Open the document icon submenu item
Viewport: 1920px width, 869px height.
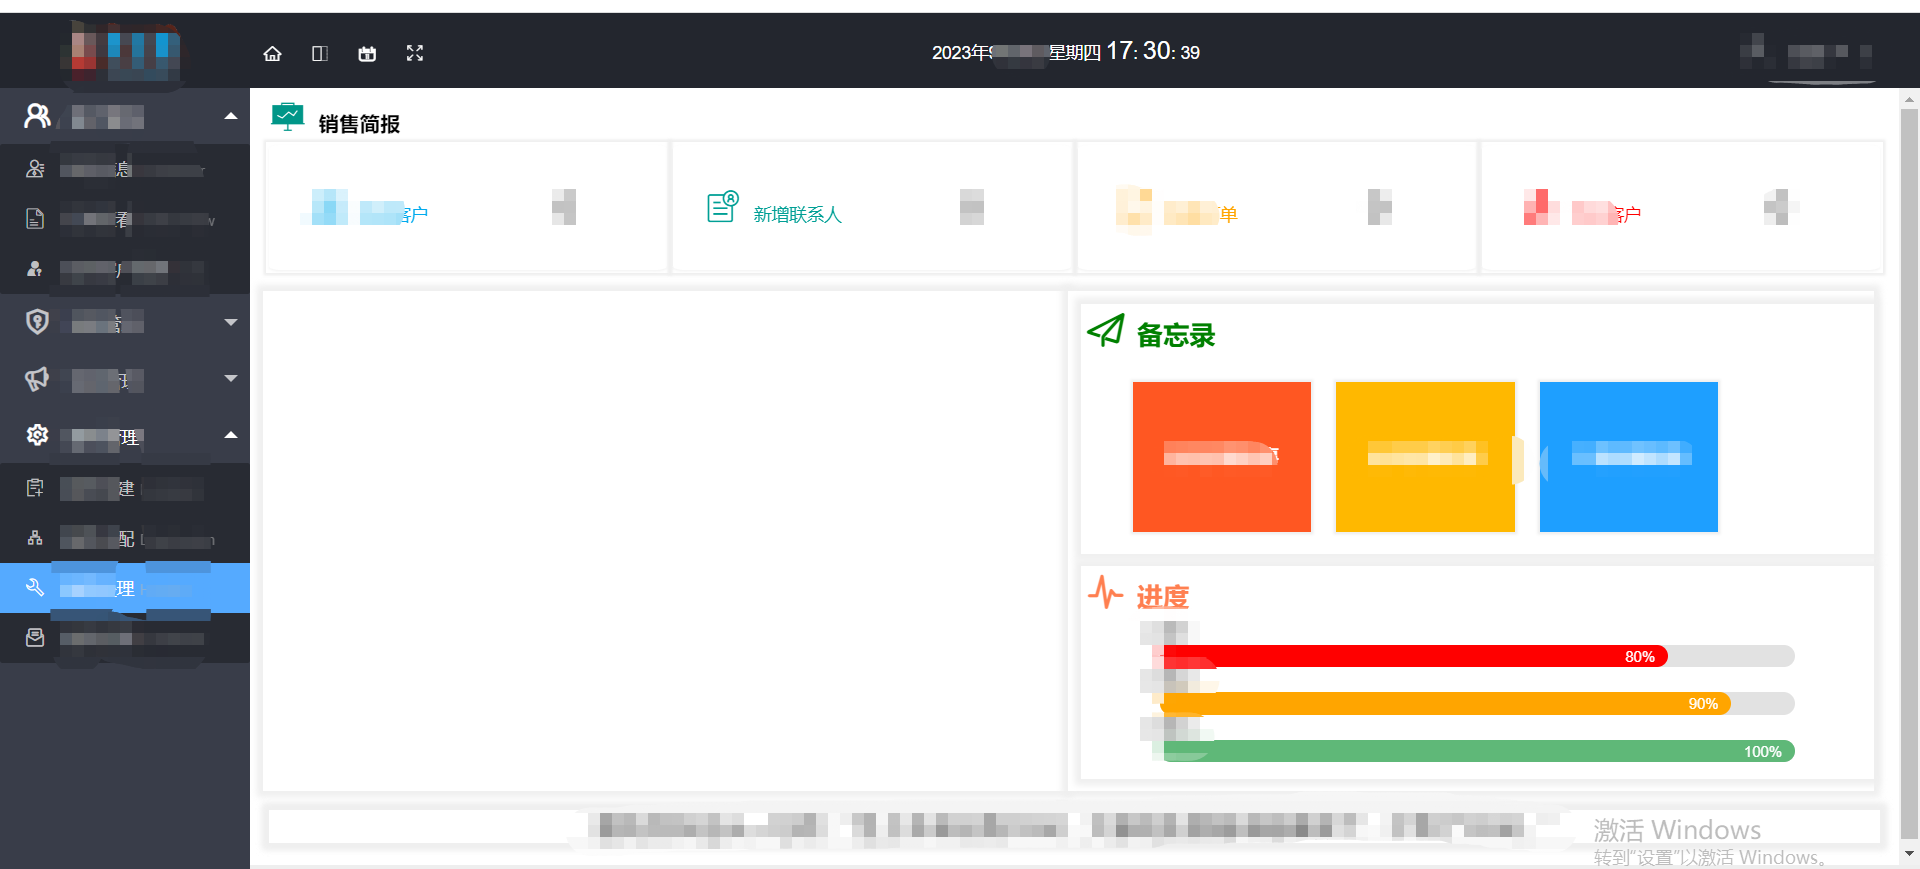35,219
